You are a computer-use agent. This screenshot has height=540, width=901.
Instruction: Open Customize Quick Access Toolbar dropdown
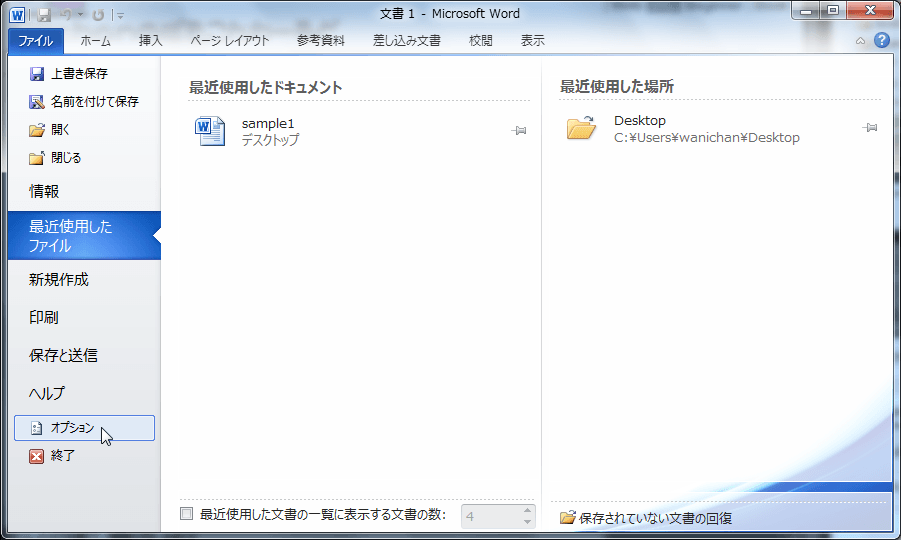coord(121,16)
